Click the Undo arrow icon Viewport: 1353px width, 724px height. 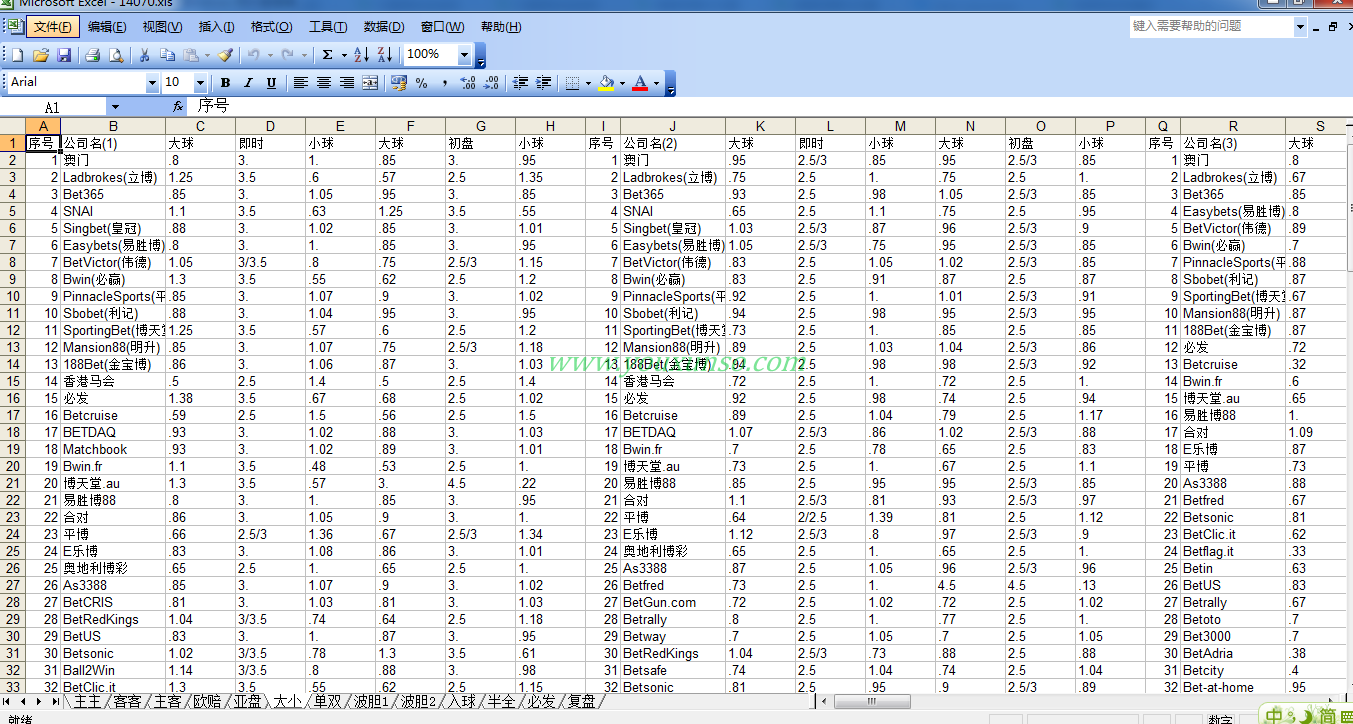pos(254,54)
